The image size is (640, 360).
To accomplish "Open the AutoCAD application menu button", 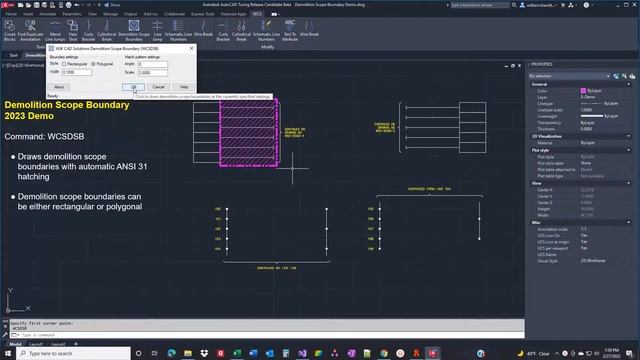I will coord(8,5).
